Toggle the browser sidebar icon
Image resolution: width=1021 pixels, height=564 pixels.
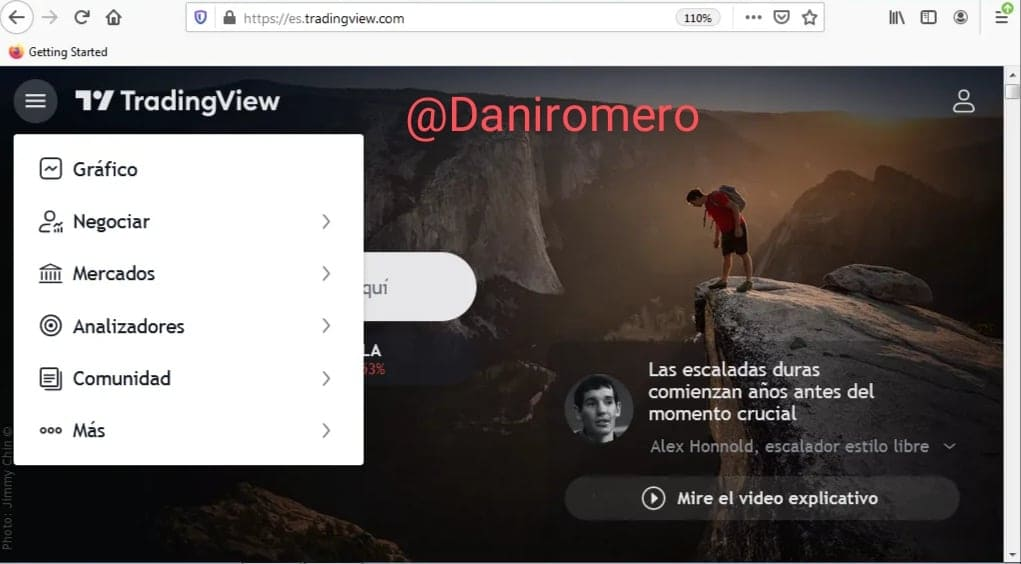(x=929, y=18)
